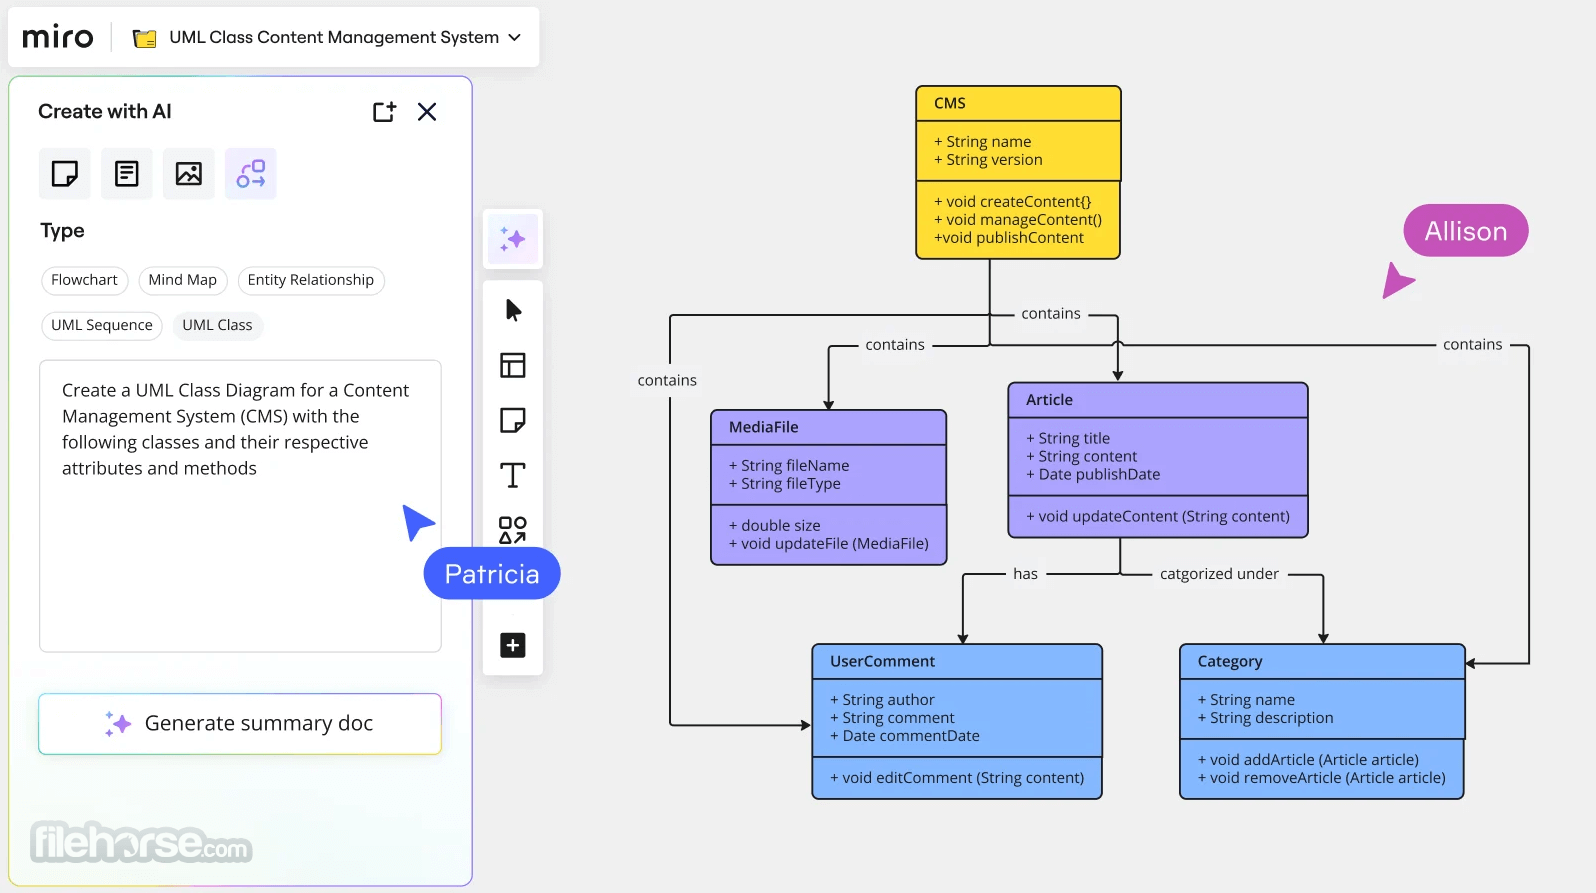Screen dimensions: 1596x893
Task: Select the yellow CMS class box header
Action: tap(1018, 103)
